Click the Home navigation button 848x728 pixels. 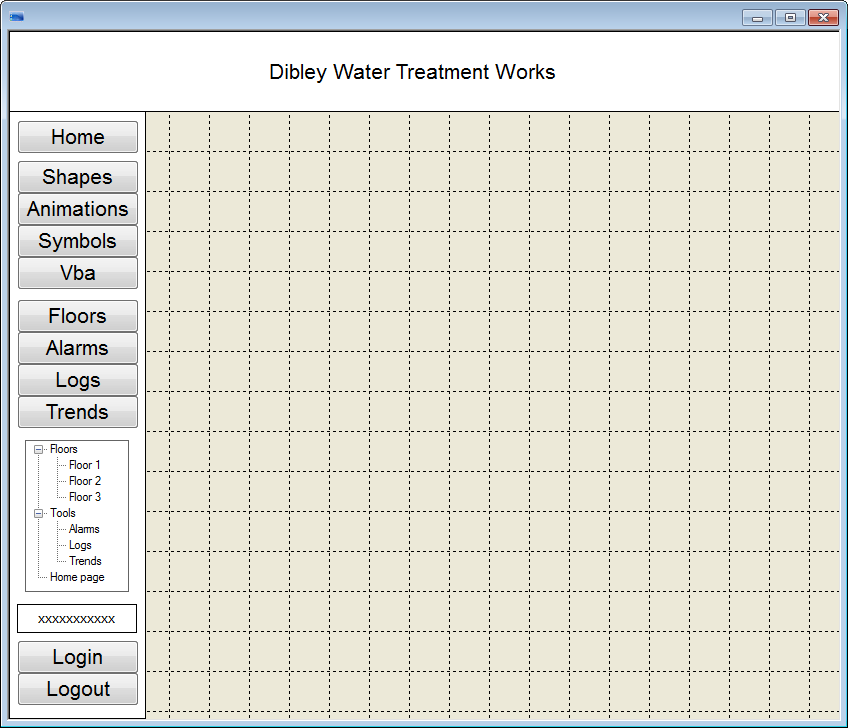coord(78,137)
